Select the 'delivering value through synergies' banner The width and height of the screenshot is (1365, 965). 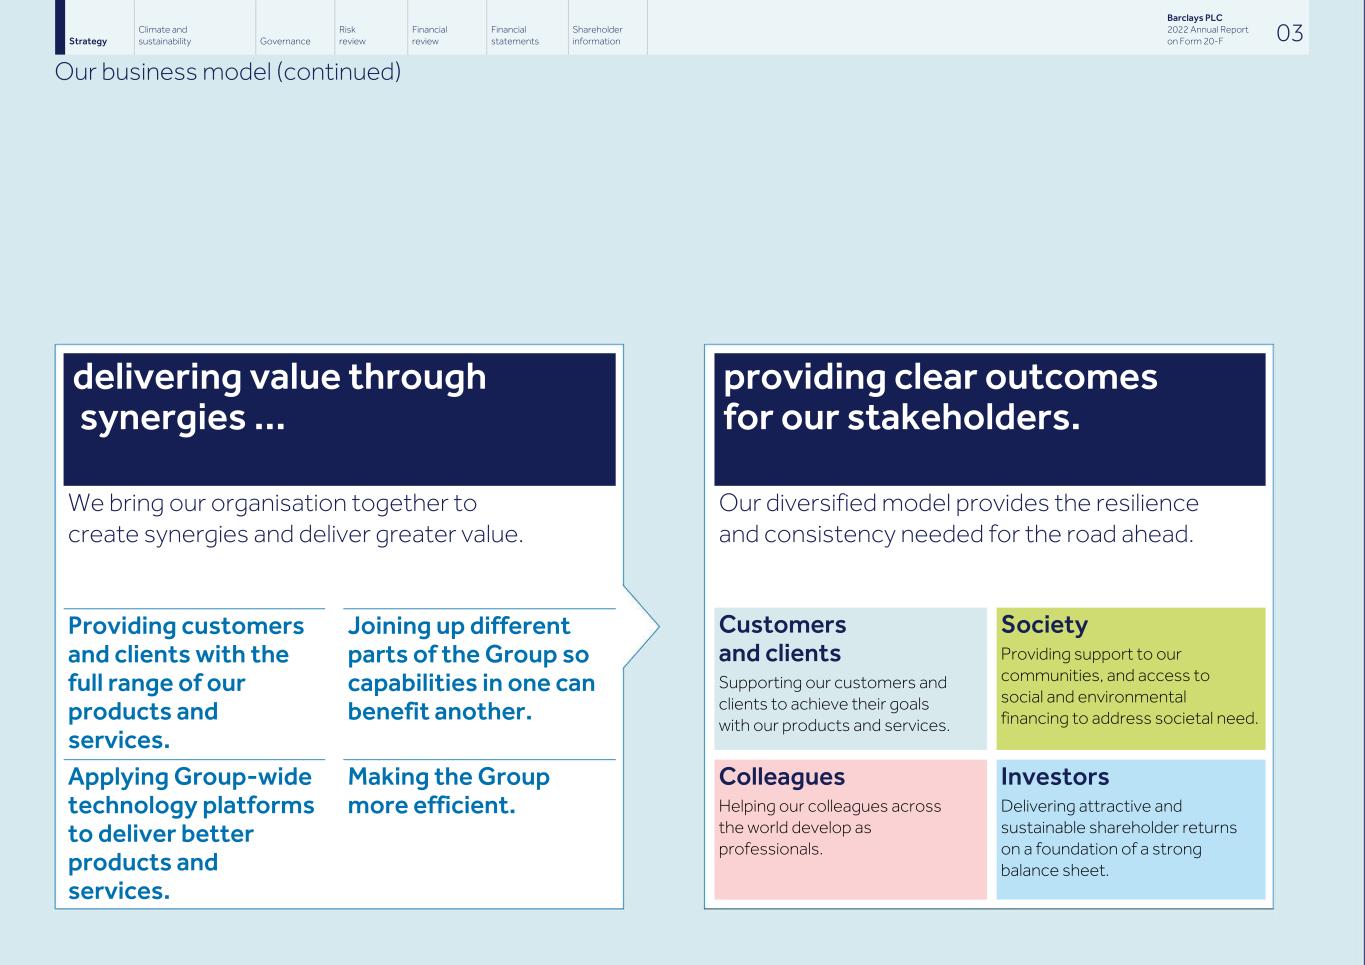(339, 418)
